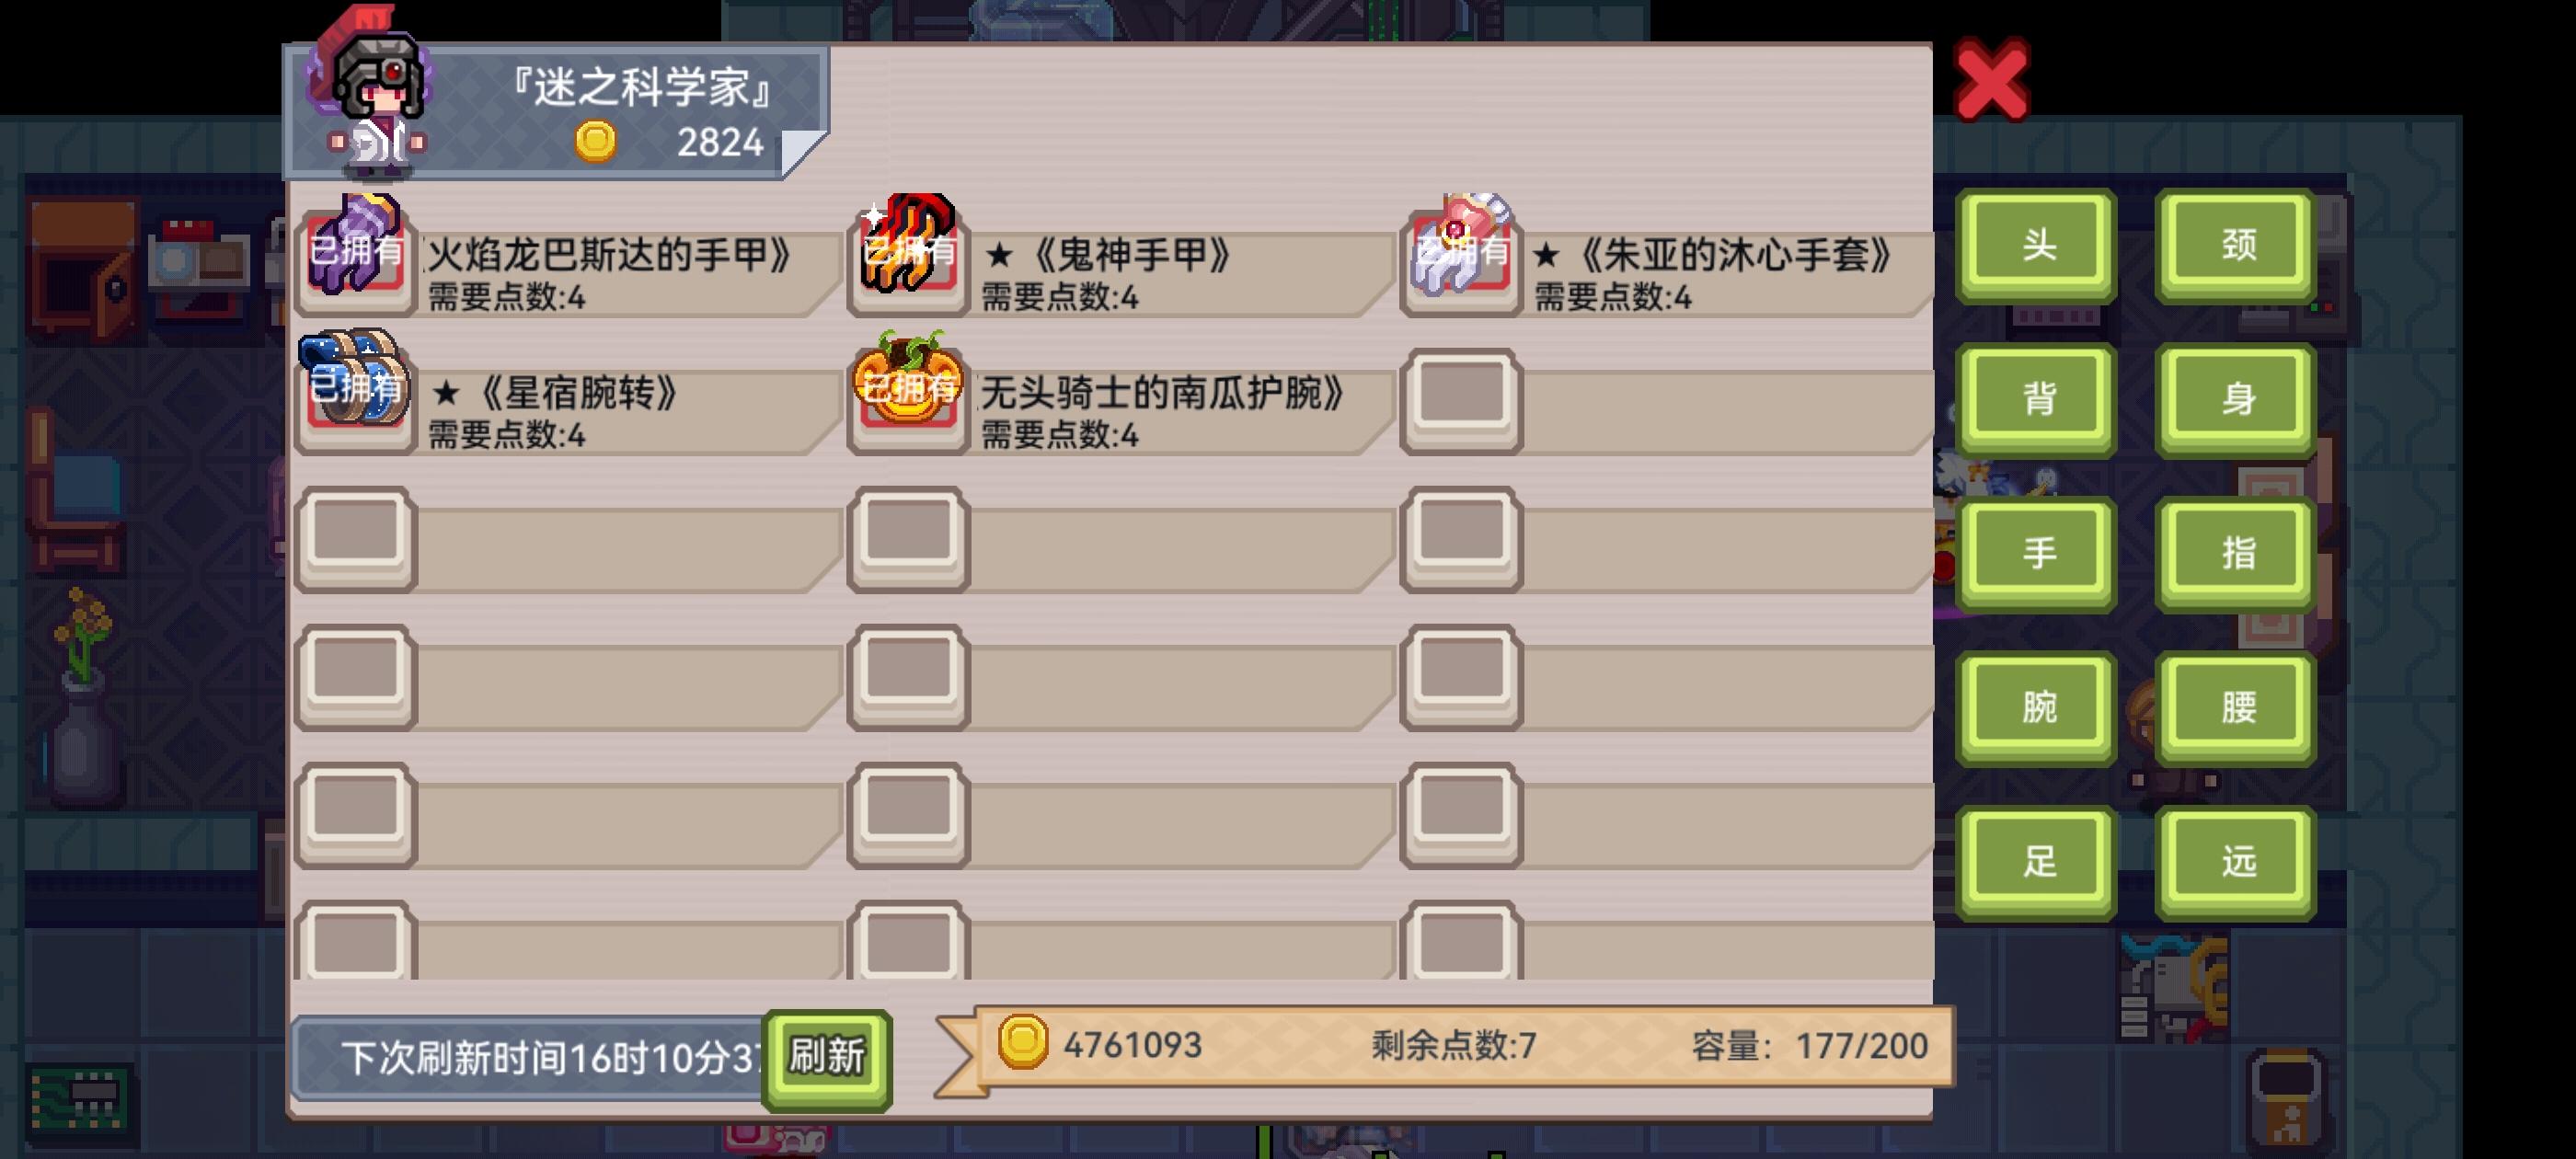Click the scientist character portrait

point(375,95)
